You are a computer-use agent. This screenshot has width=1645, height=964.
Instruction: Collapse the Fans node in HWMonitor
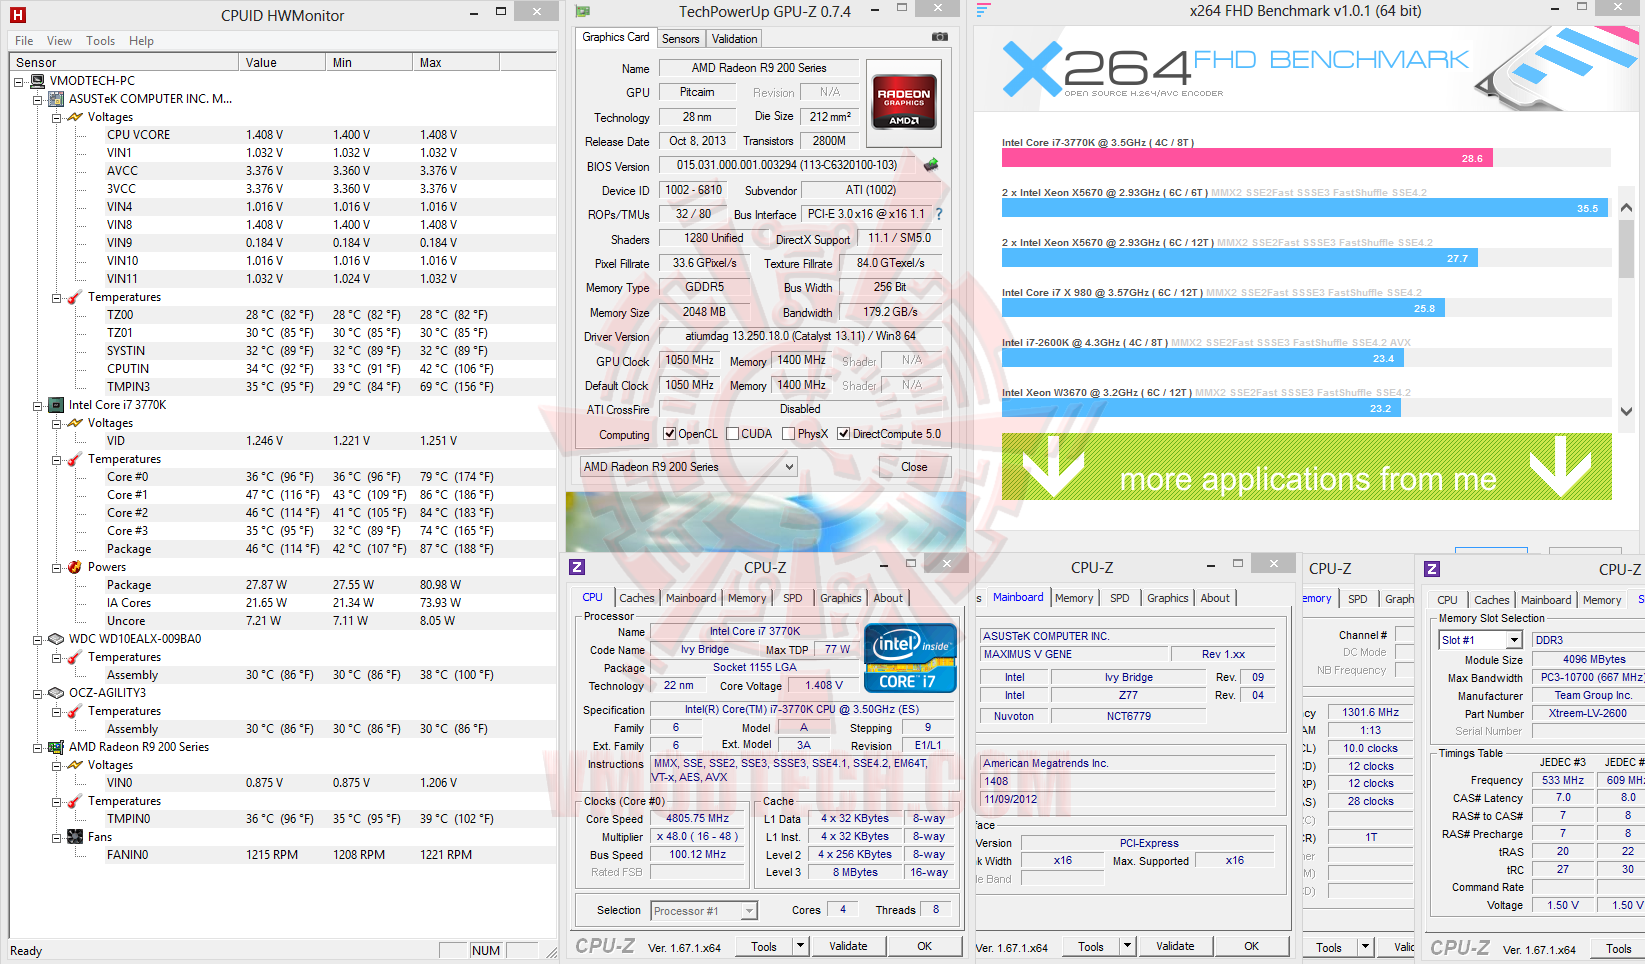[57, 837]
